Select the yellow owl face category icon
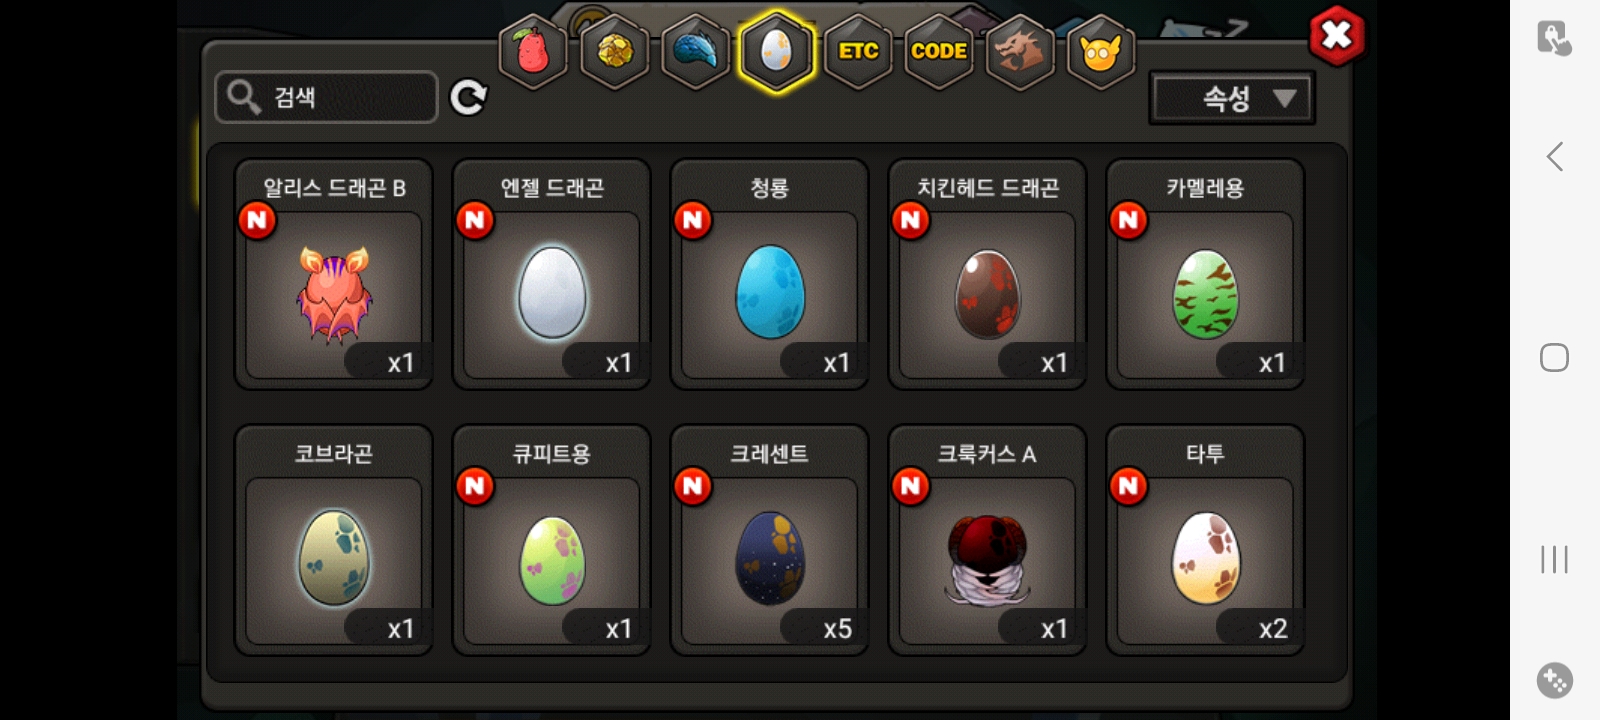 (1101, 51)
